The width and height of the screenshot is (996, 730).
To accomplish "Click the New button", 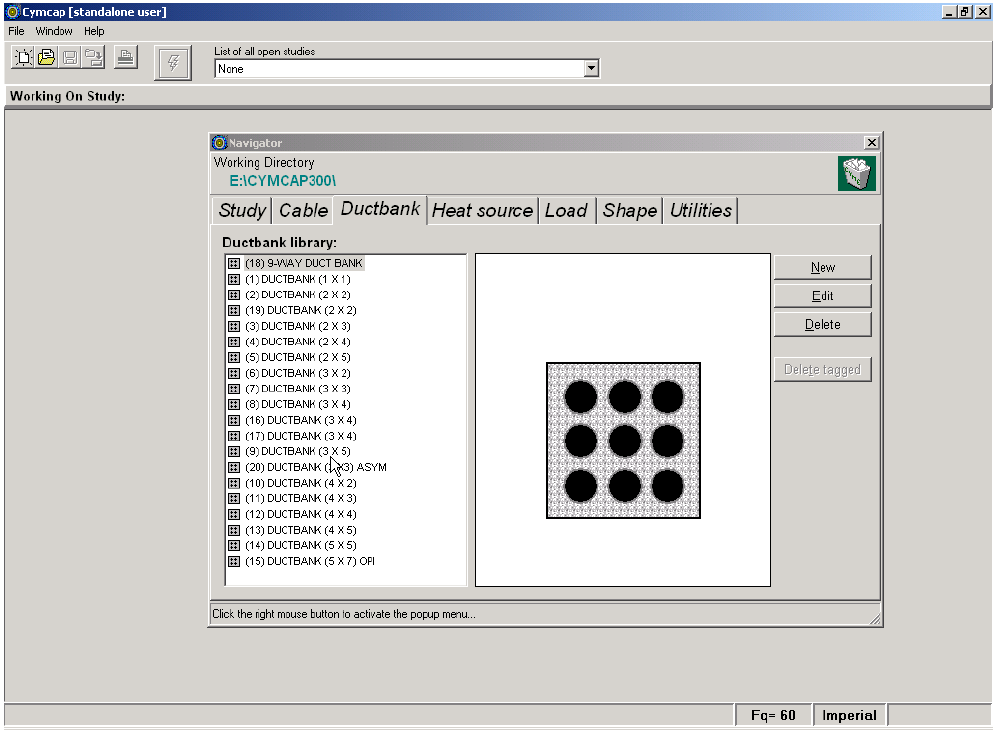I will 823,267.
